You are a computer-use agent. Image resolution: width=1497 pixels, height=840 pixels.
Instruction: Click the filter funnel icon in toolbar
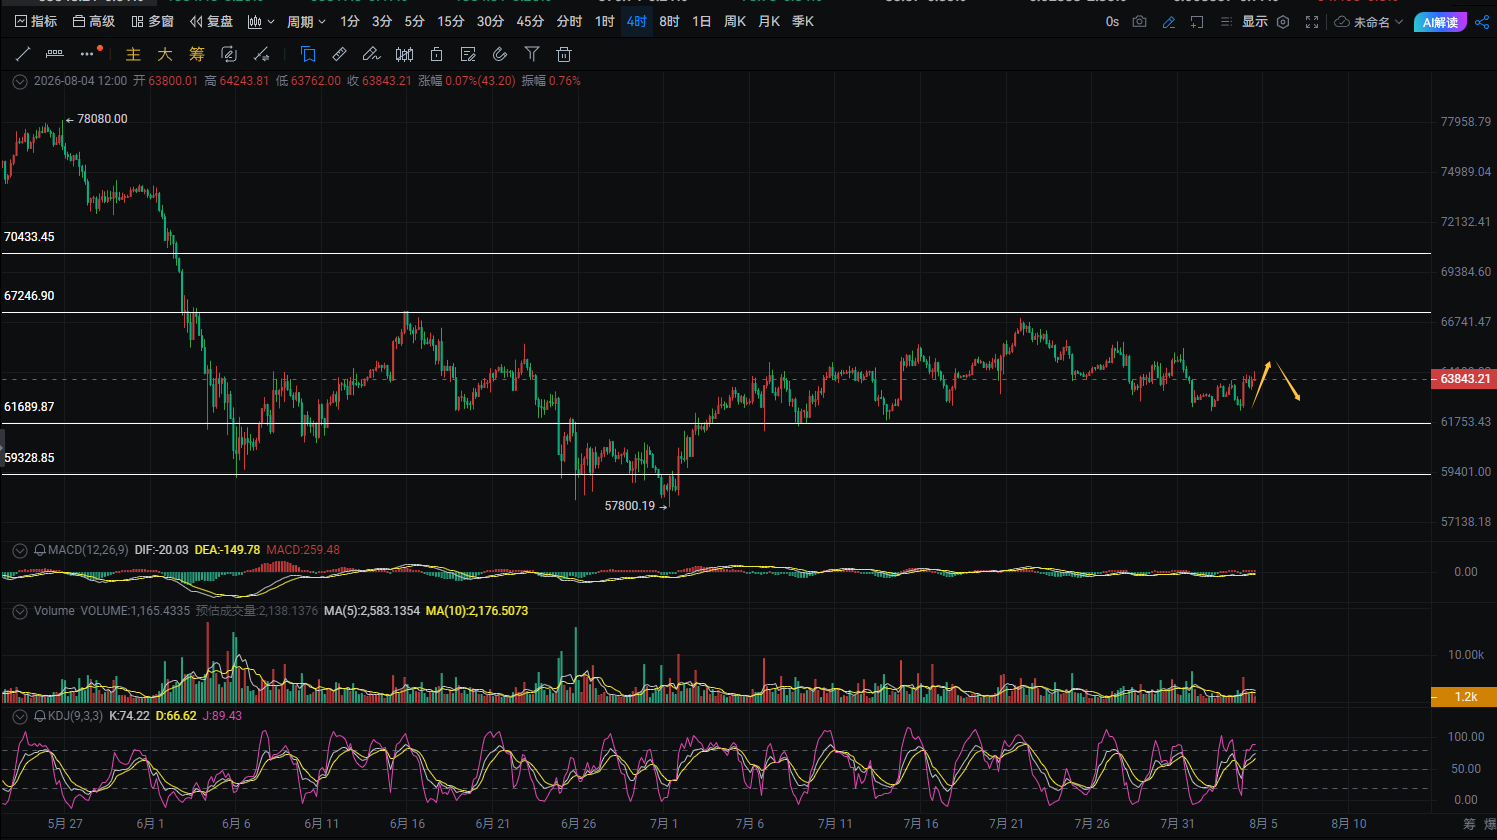pyautogui.click(x=532, y=54)
